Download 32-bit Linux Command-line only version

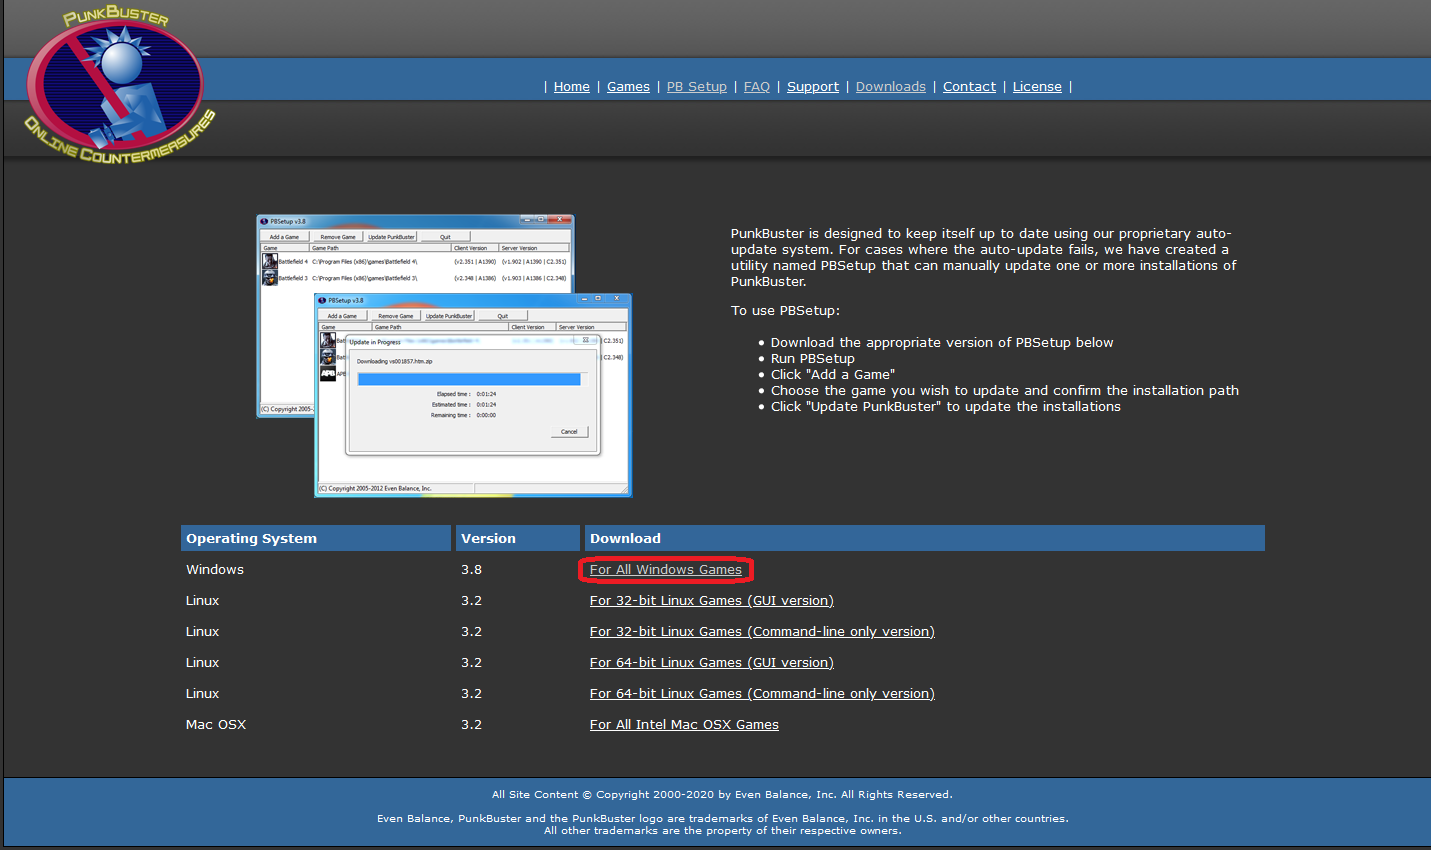[762, 632]
